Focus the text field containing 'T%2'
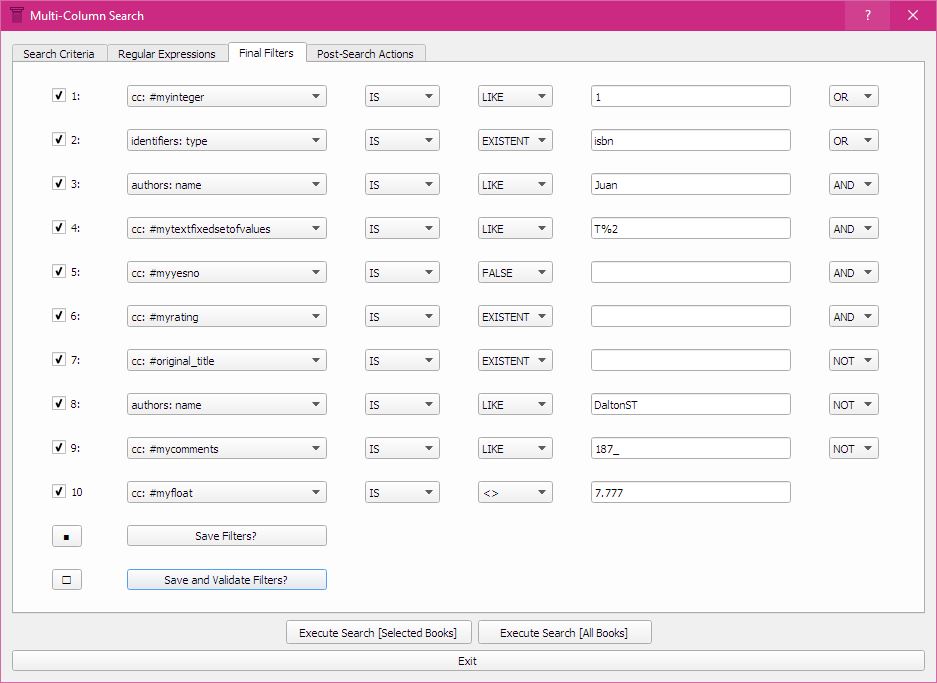The width and height of the screenshot is (937, 683). pos(690,229)
